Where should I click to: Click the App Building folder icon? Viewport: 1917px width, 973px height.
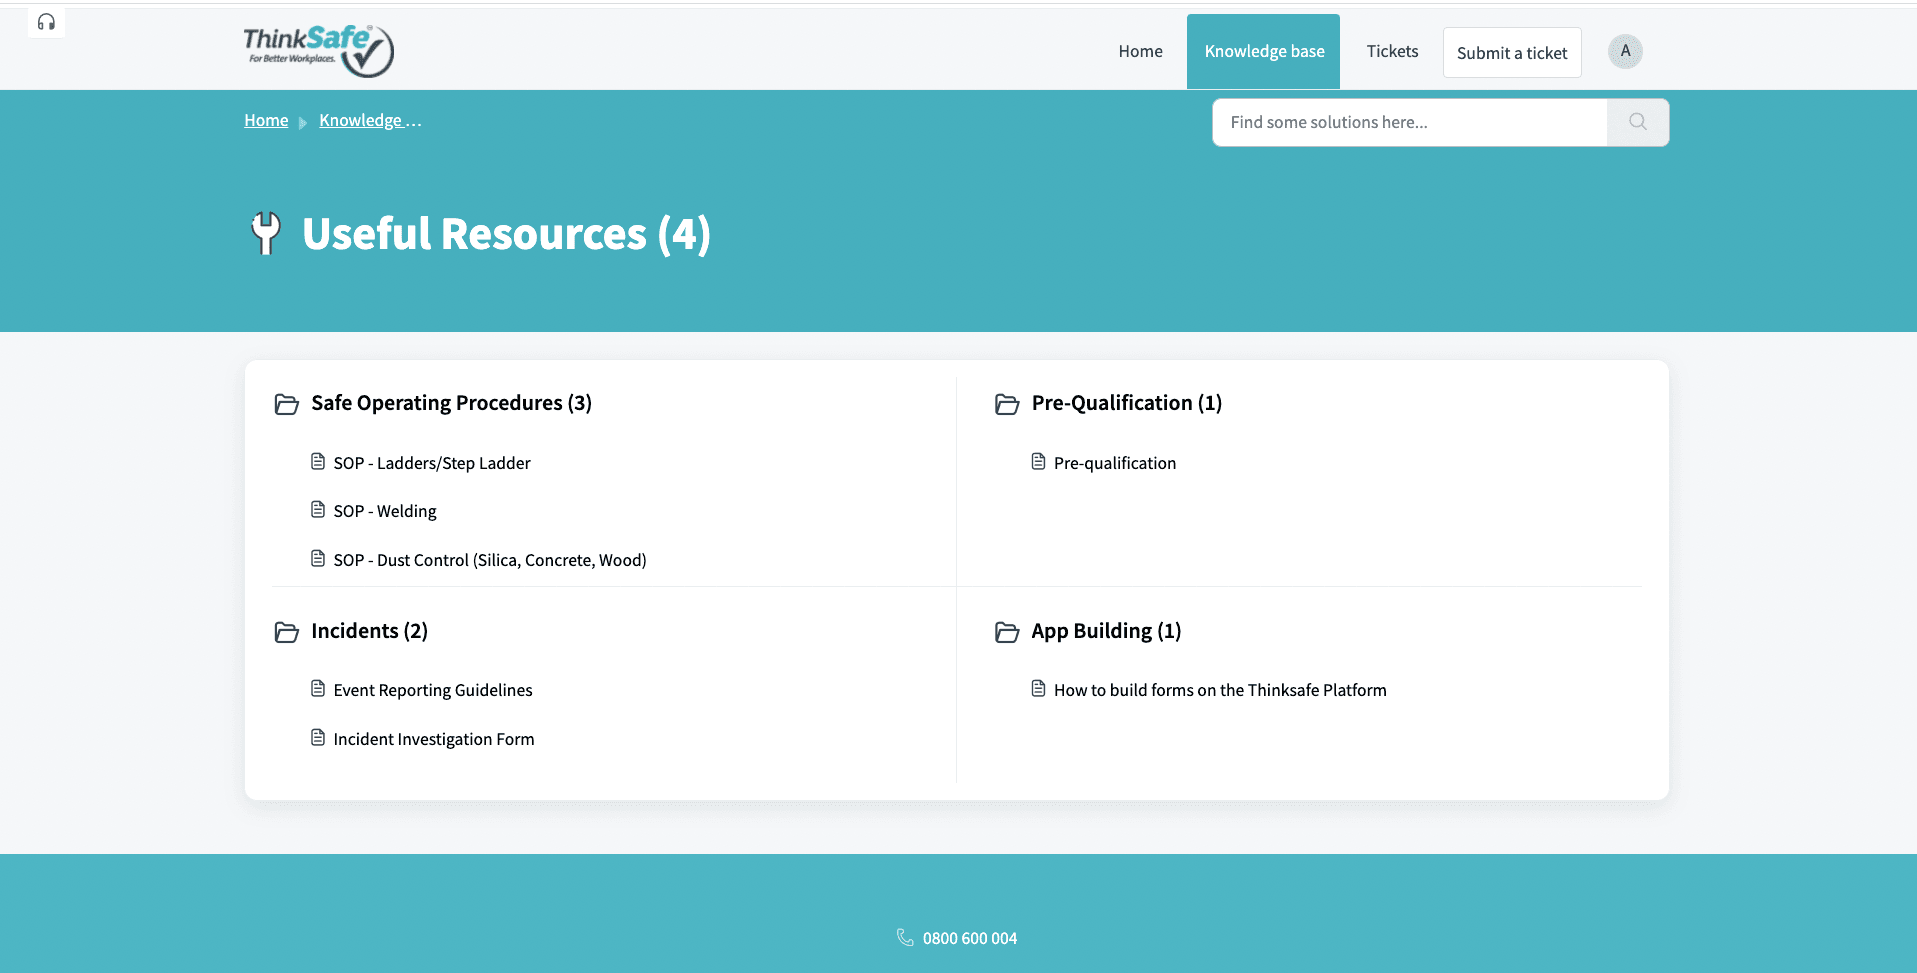pos(1007,632)
